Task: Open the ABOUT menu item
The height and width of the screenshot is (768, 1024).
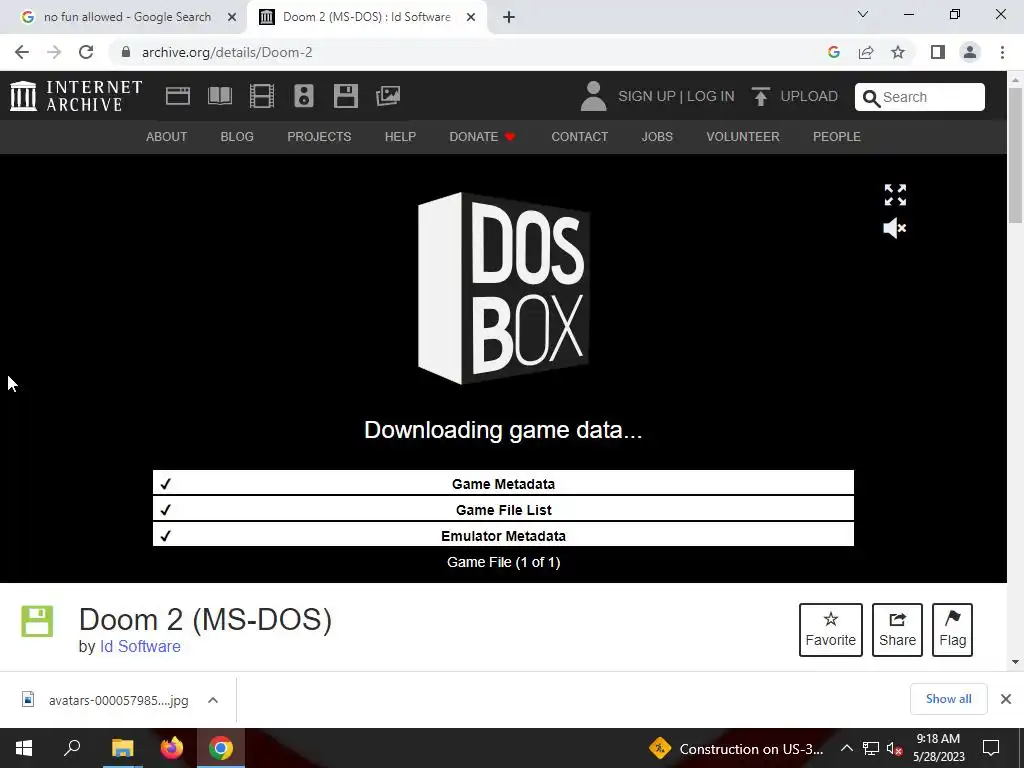Action: pyautogui.click(x=167, y=136)
